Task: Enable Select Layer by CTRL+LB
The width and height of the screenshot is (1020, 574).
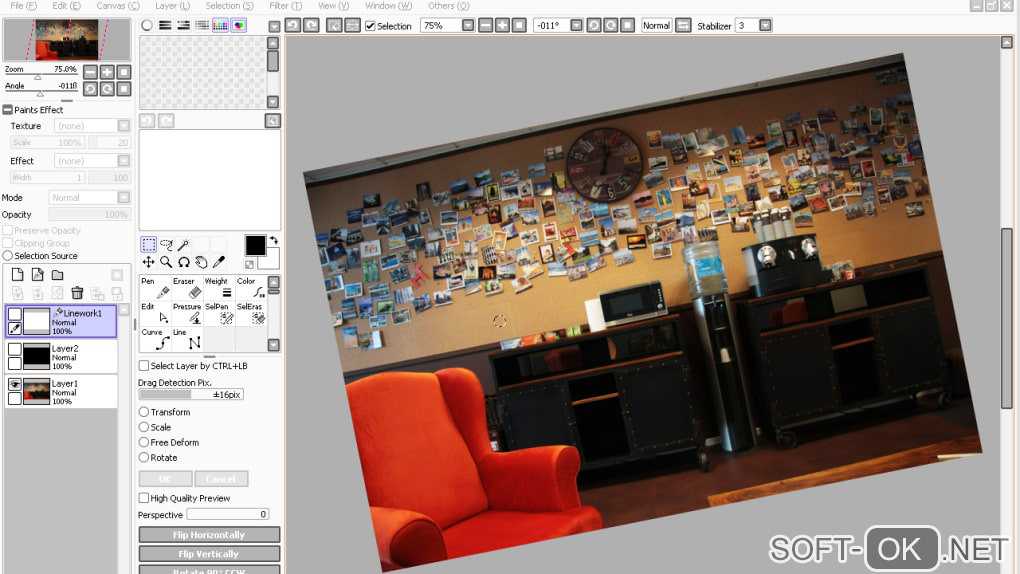Action: coord(144,366)
